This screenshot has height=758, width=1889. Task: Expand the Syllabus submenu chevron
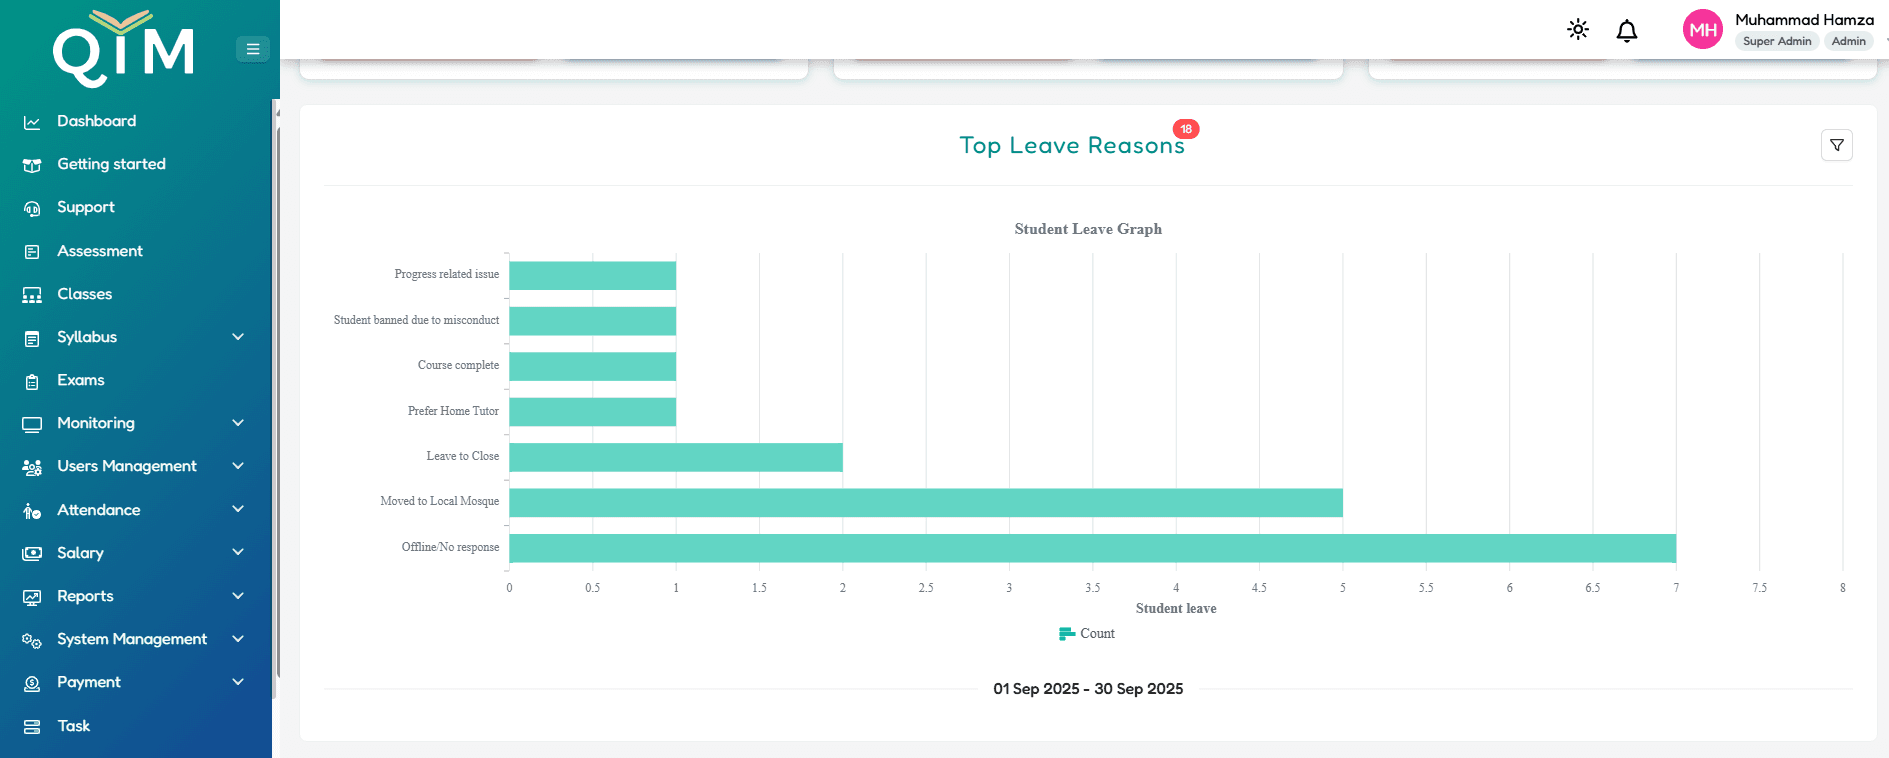pos(238,337)
